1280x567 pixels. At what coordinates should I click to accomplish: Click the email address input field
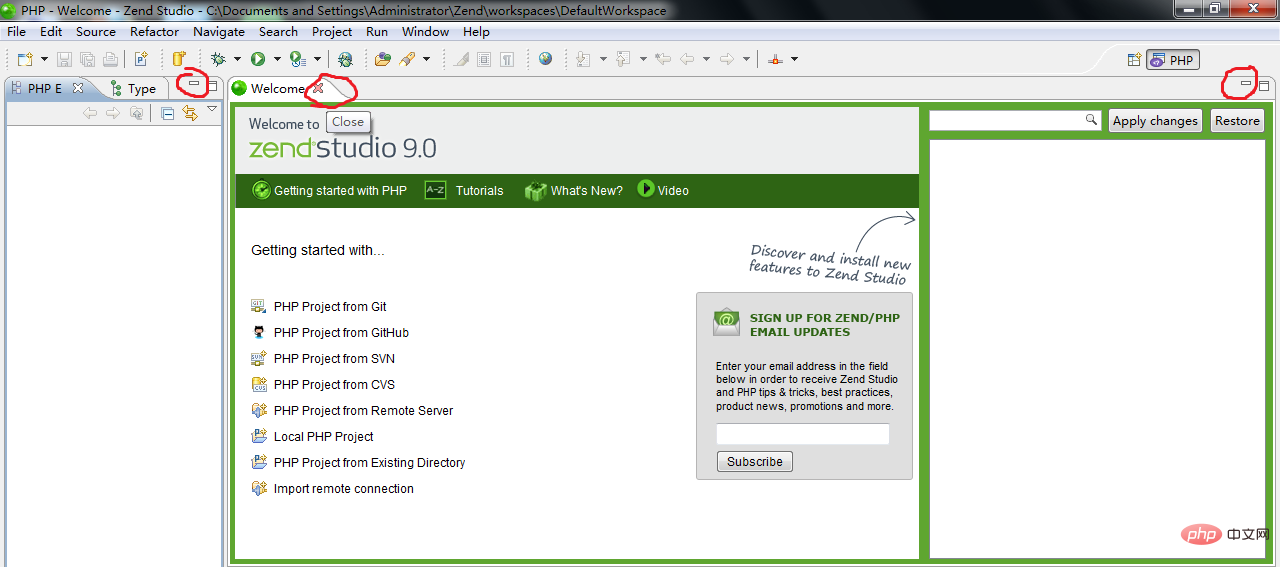point(803,434)
